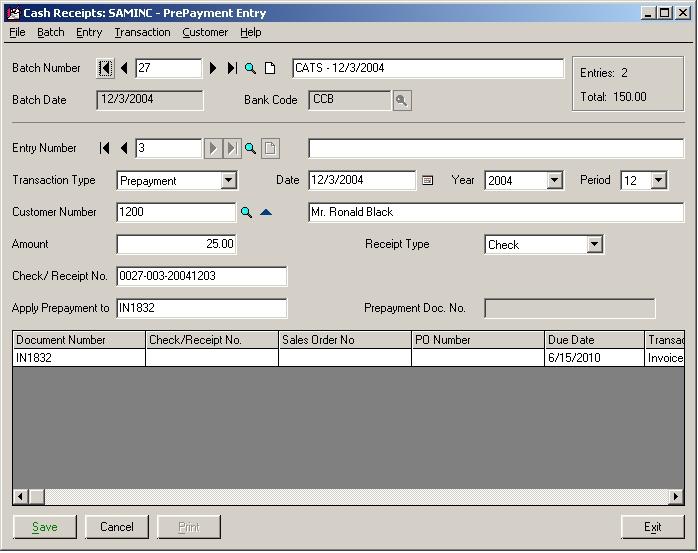
Task: Expand the Transaction Type dropdown
Action: point(228,181)
